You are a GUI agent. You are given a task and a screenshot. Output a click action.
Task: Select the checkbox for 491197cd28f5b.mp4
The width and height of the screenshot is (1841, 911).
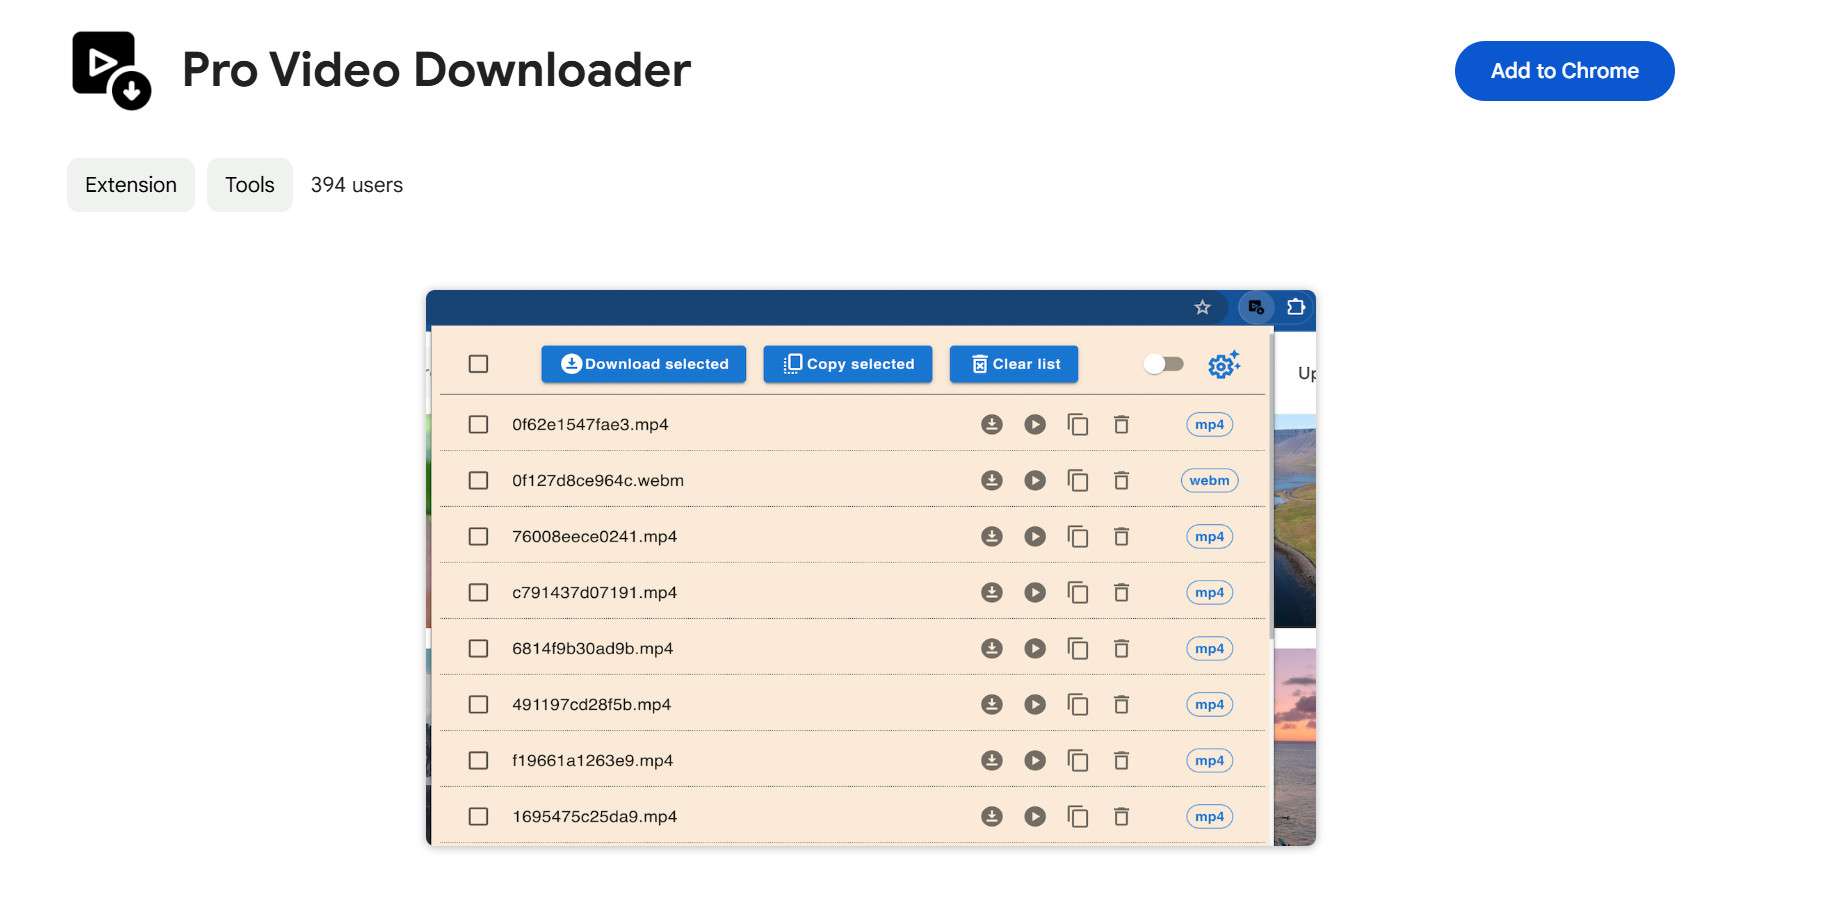pos(478,704)
